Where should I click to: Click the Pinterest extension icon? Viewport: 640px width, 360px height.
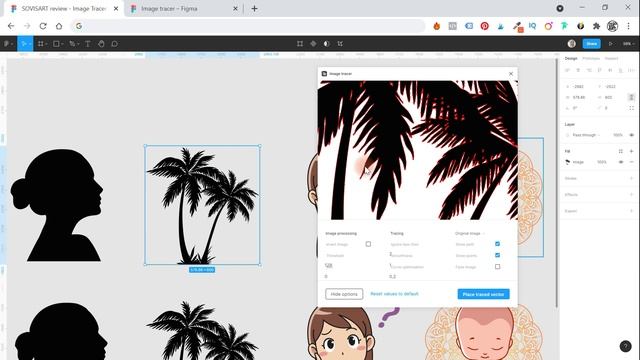[x=484, y=26]
